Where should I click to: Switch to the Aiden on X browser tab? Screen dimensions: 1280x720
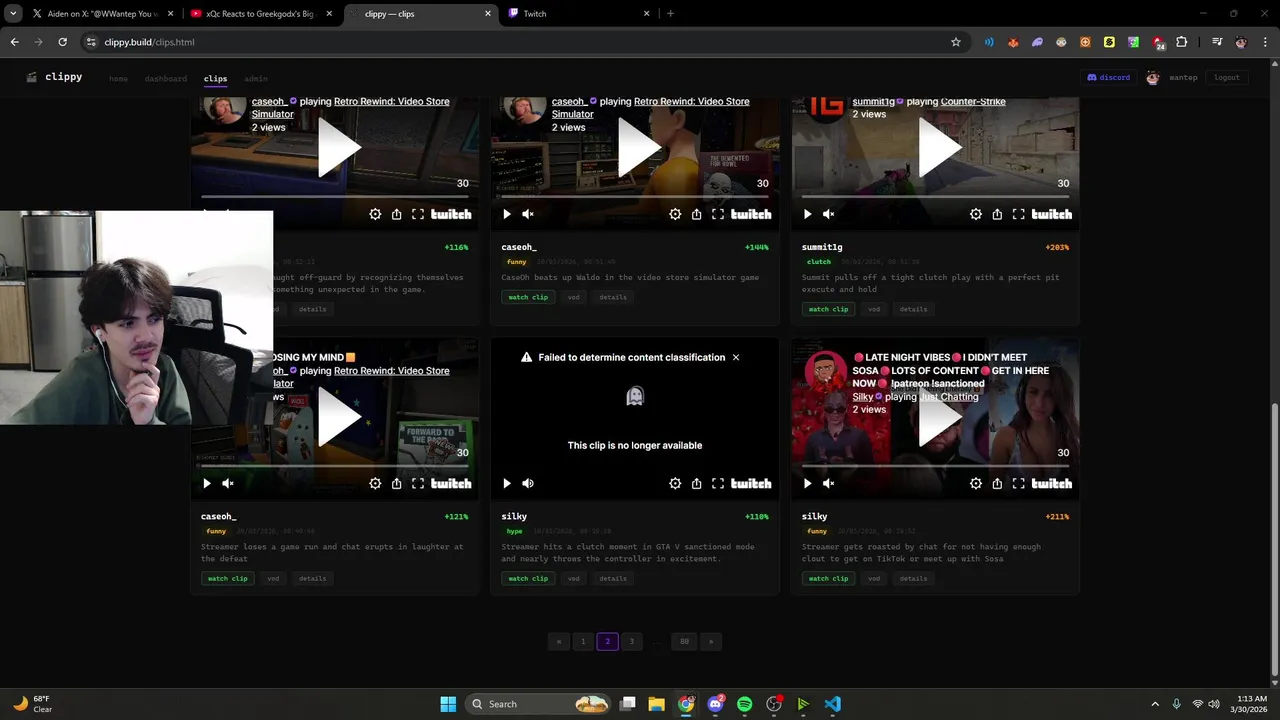pos(102,14)
